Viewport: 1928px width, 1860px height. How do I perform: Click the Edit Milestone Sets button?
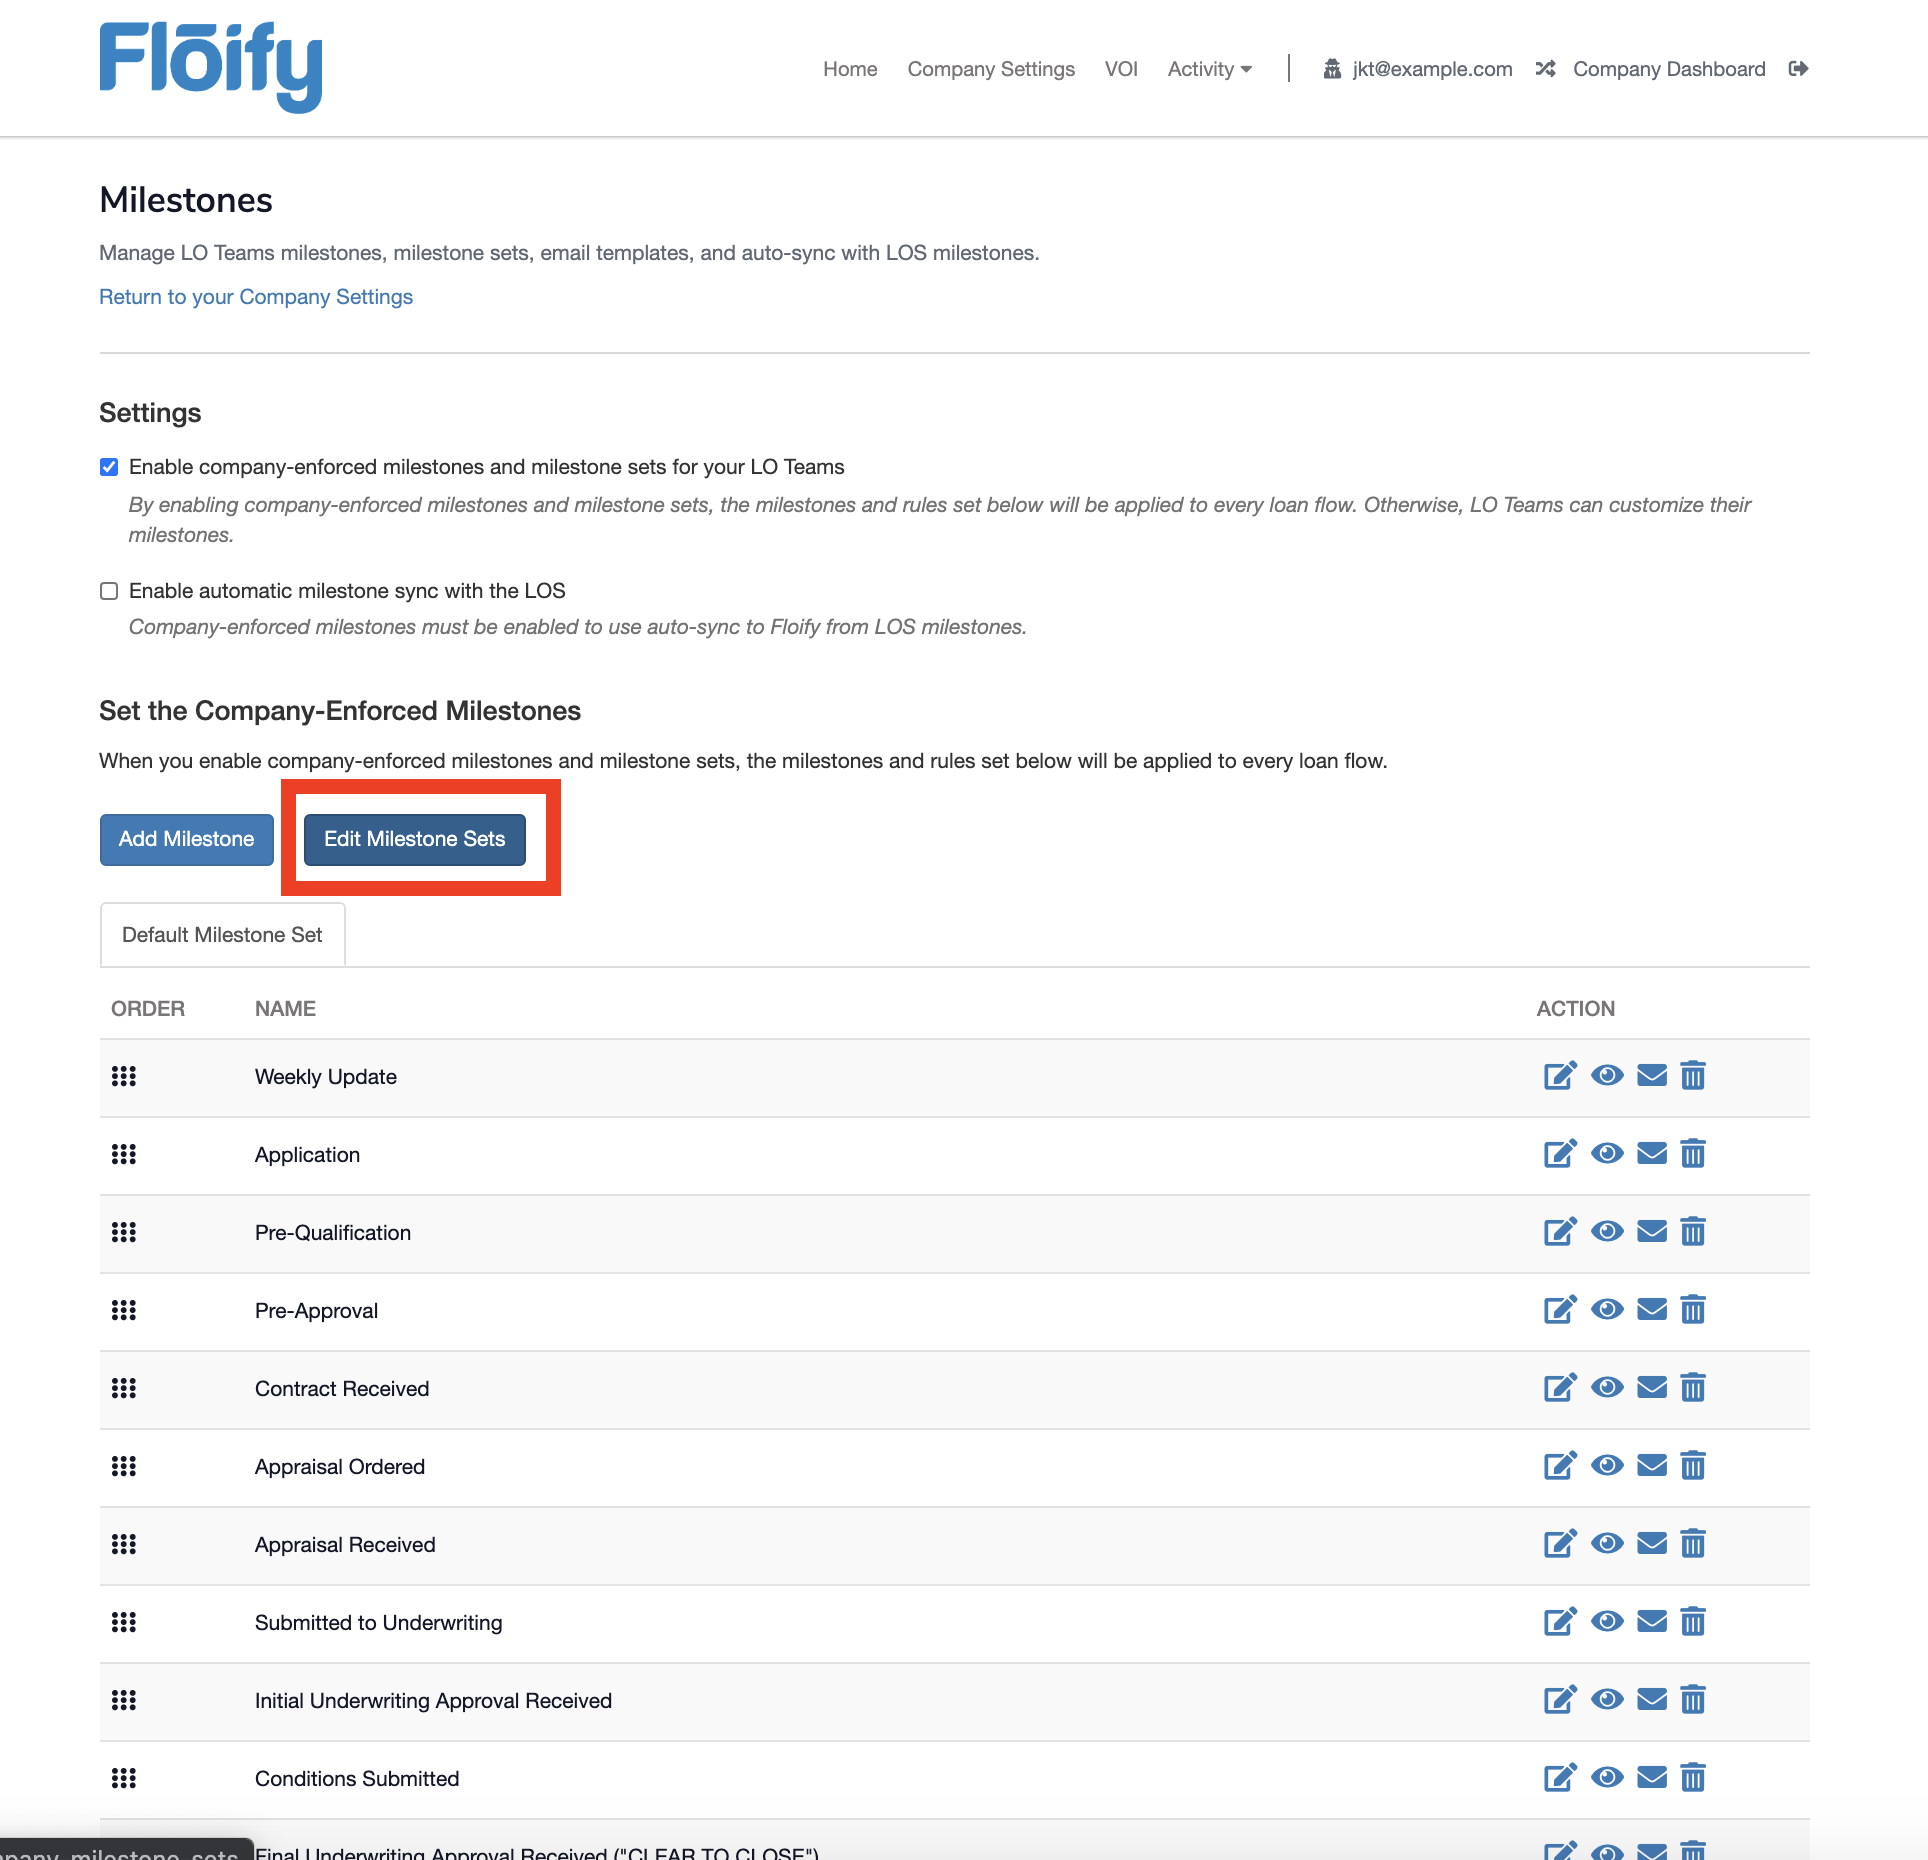(x=414, y=839)
